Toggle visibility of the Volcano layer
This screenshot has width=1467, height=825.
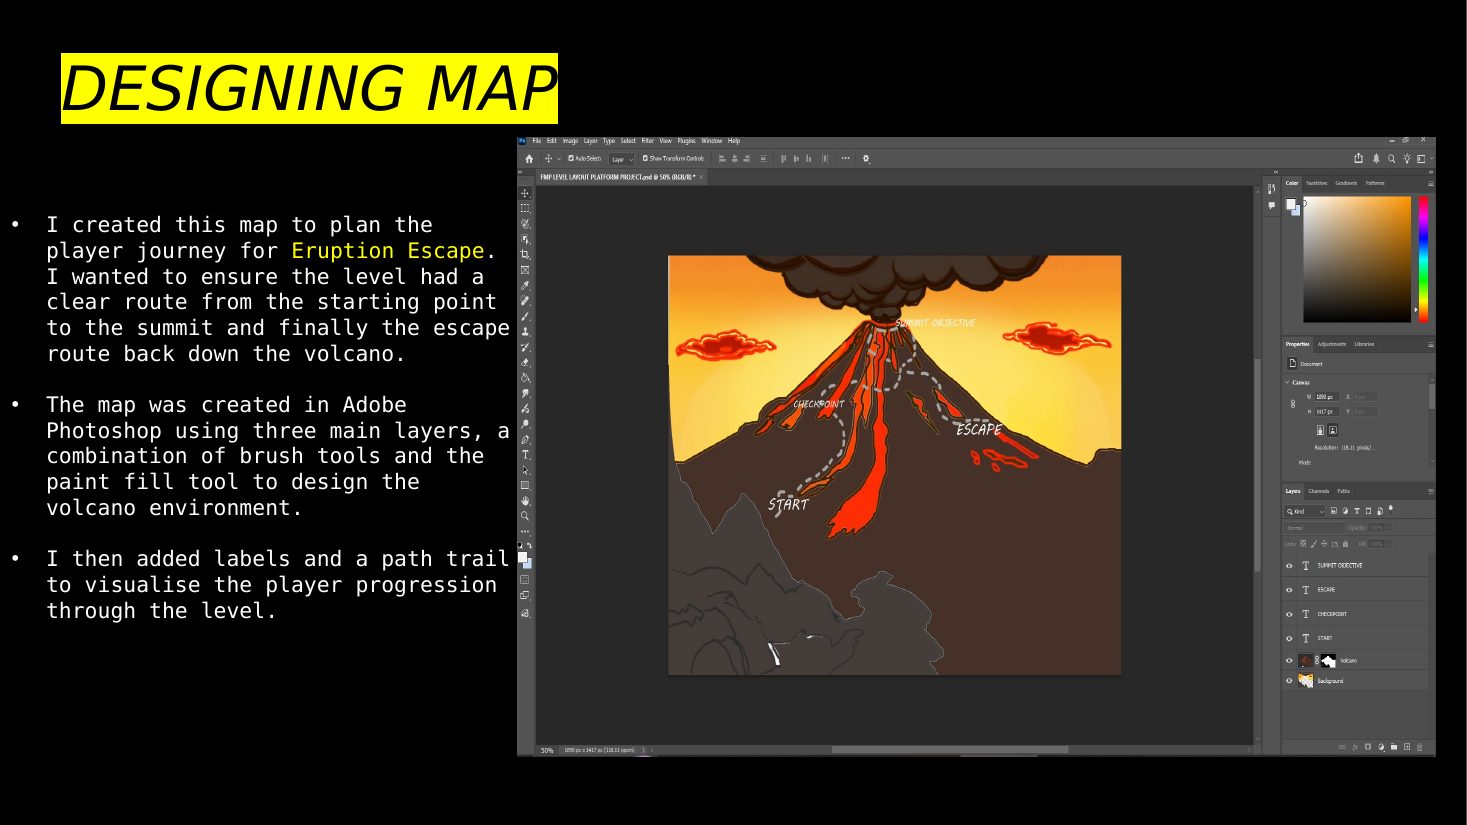(1289, 661)
